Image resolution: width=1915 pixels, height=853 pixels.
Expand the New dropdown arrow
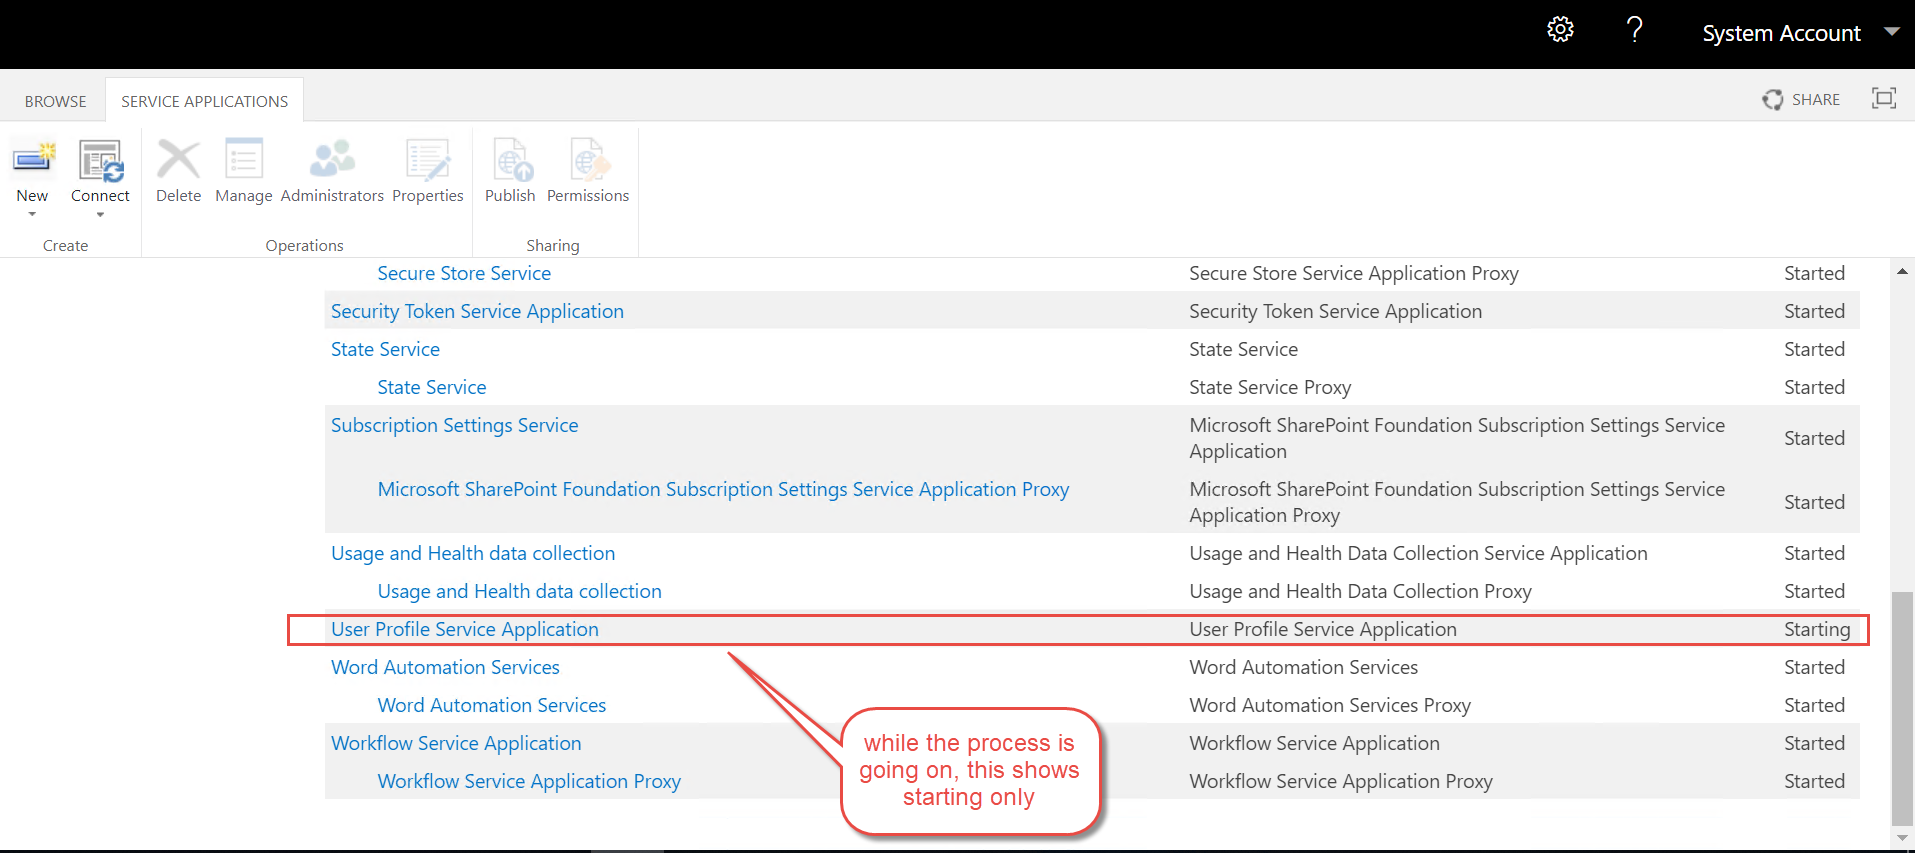pyautogui.click(x=32, y=214)
